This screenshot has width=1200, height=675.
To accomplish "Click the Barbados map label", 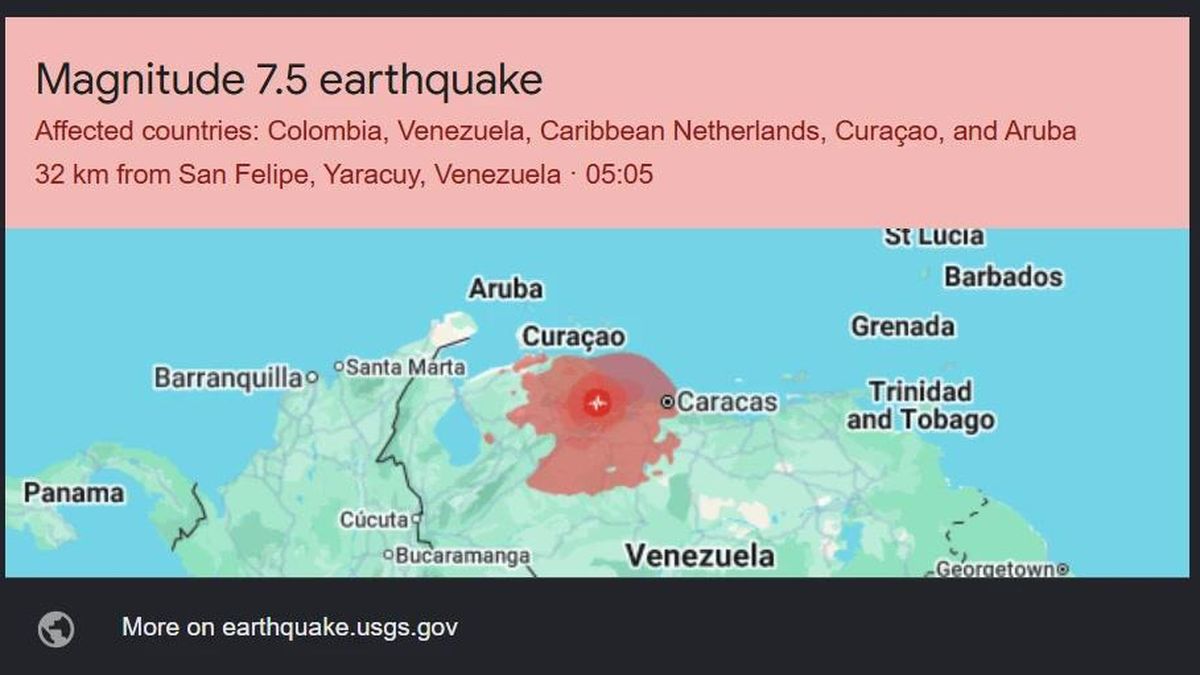I will 1003,276.
